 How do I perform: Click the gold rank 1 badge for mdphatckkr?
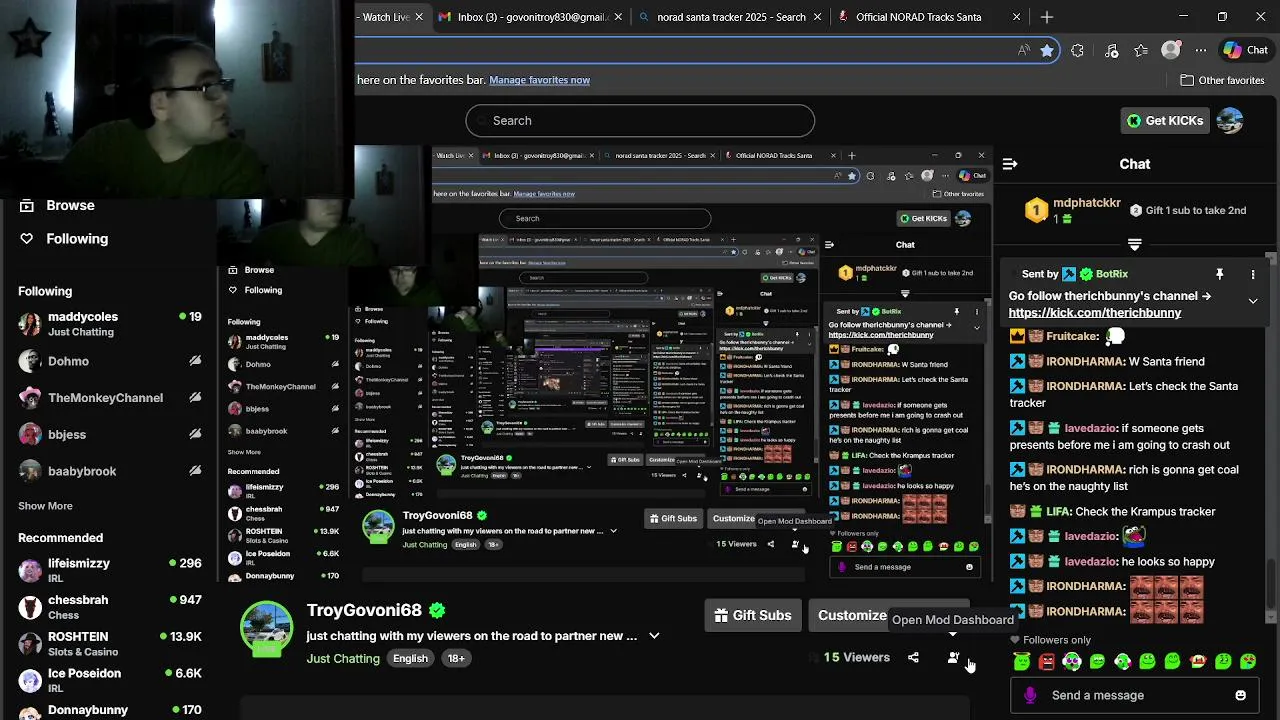pyautogui.click(x=1036, y=210)
